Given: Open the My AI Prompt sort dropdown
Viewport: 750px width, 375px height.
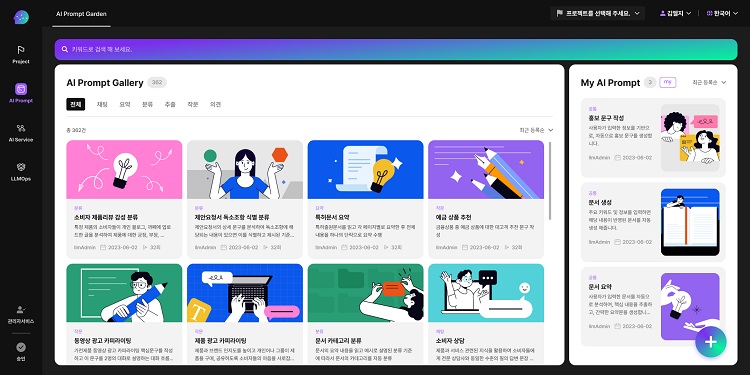Looking at the screenshot, I should [x=709, y=82].
